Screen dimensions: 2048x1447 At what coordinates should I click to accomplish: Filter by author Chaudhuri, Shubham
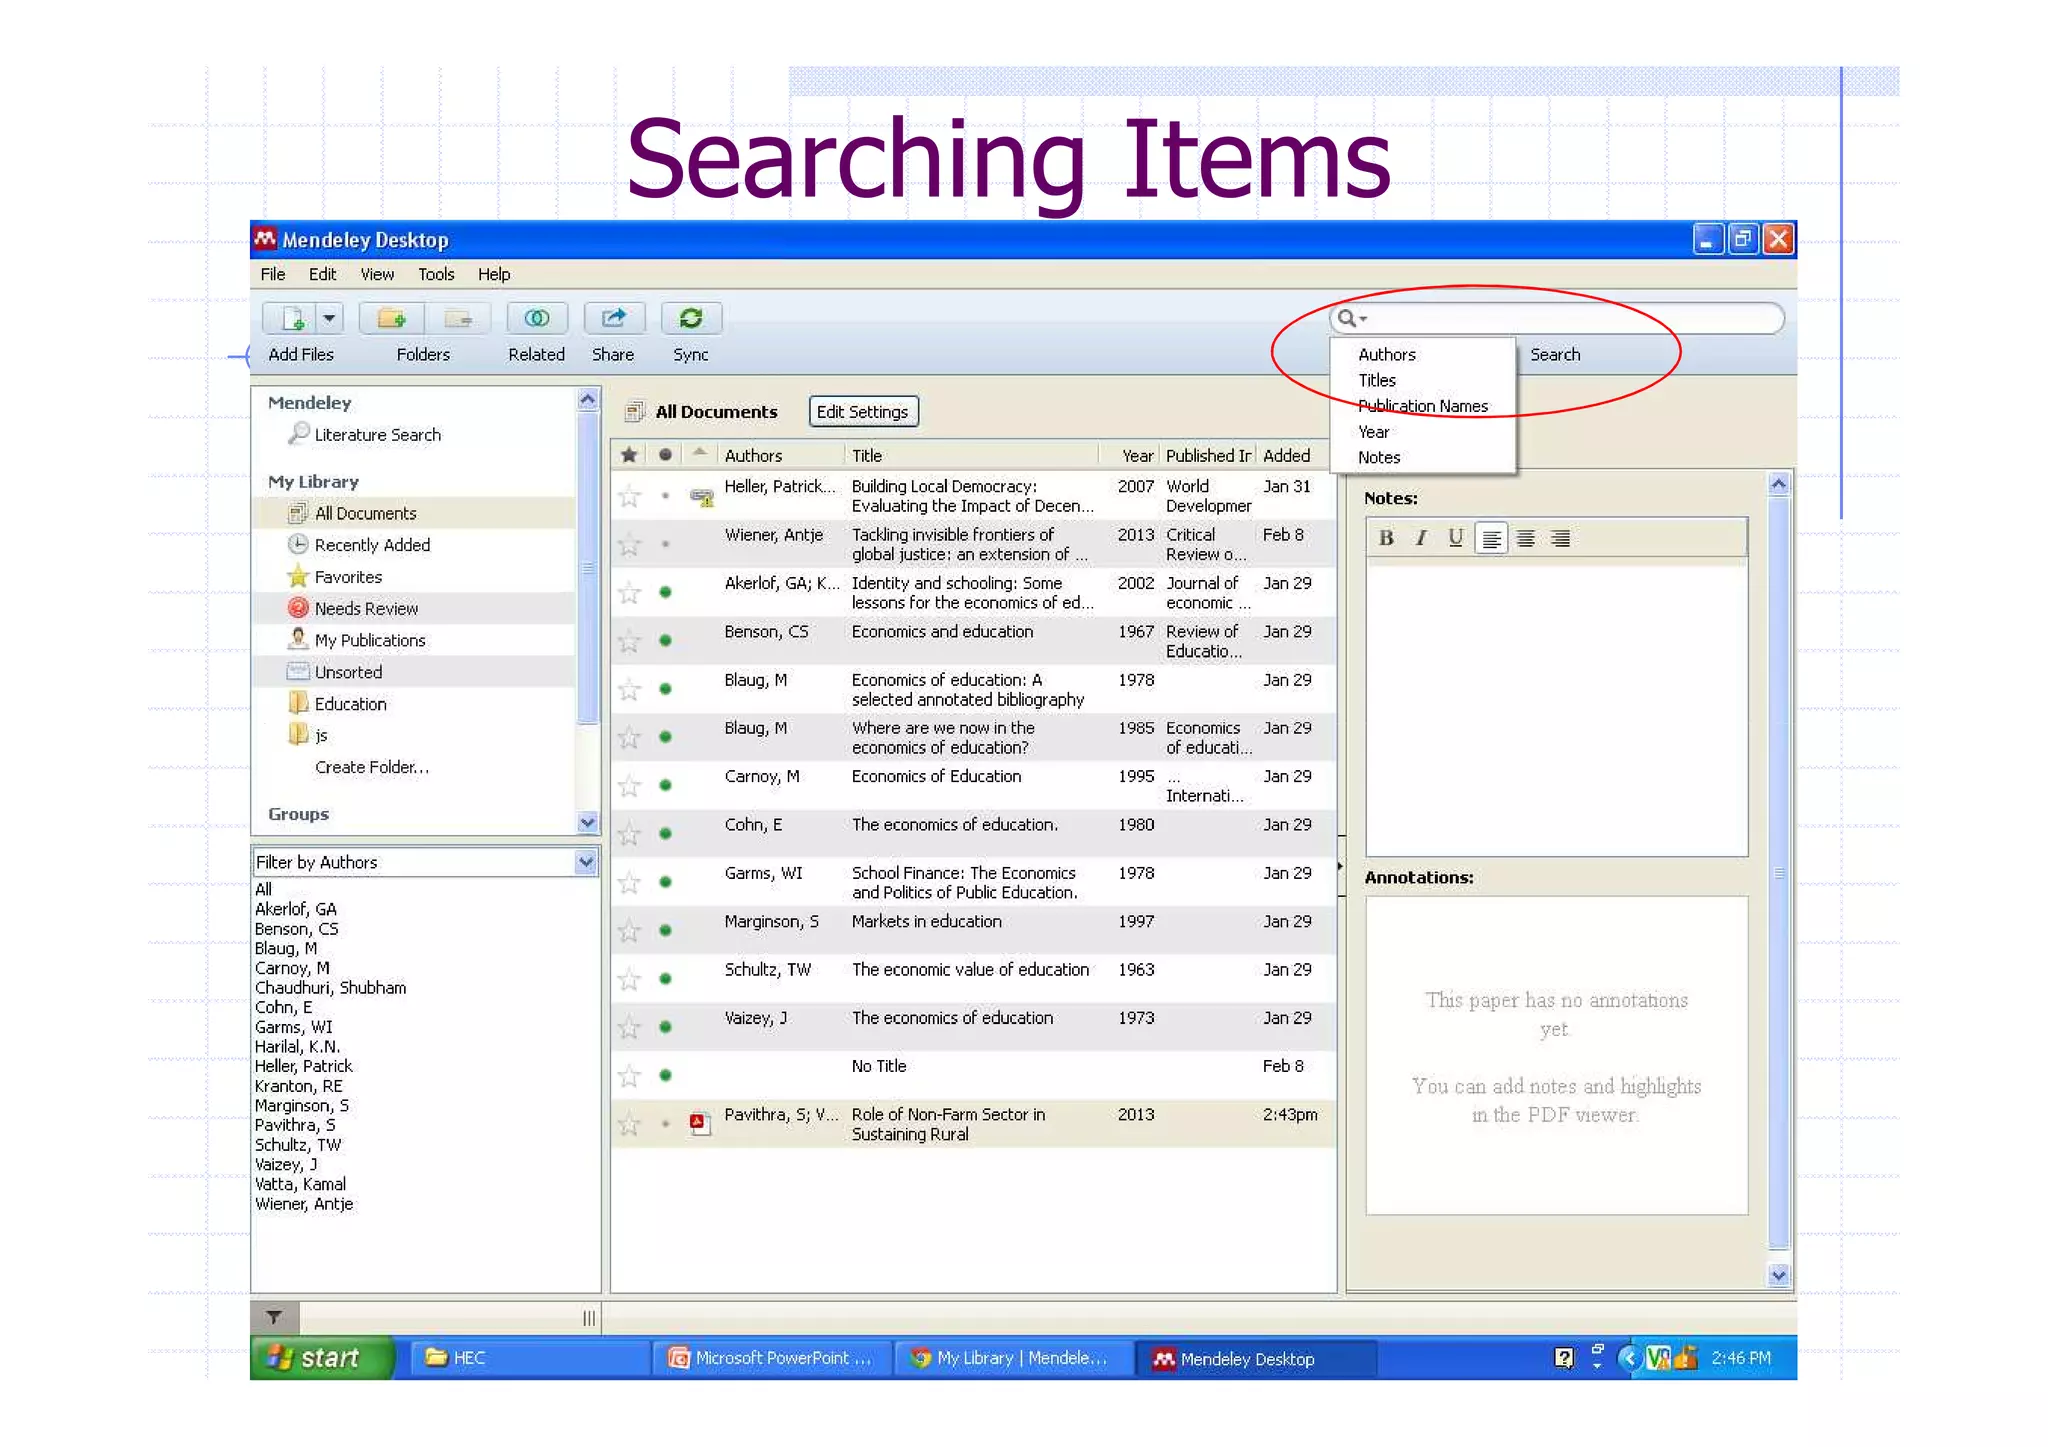(x=330, y=988)
